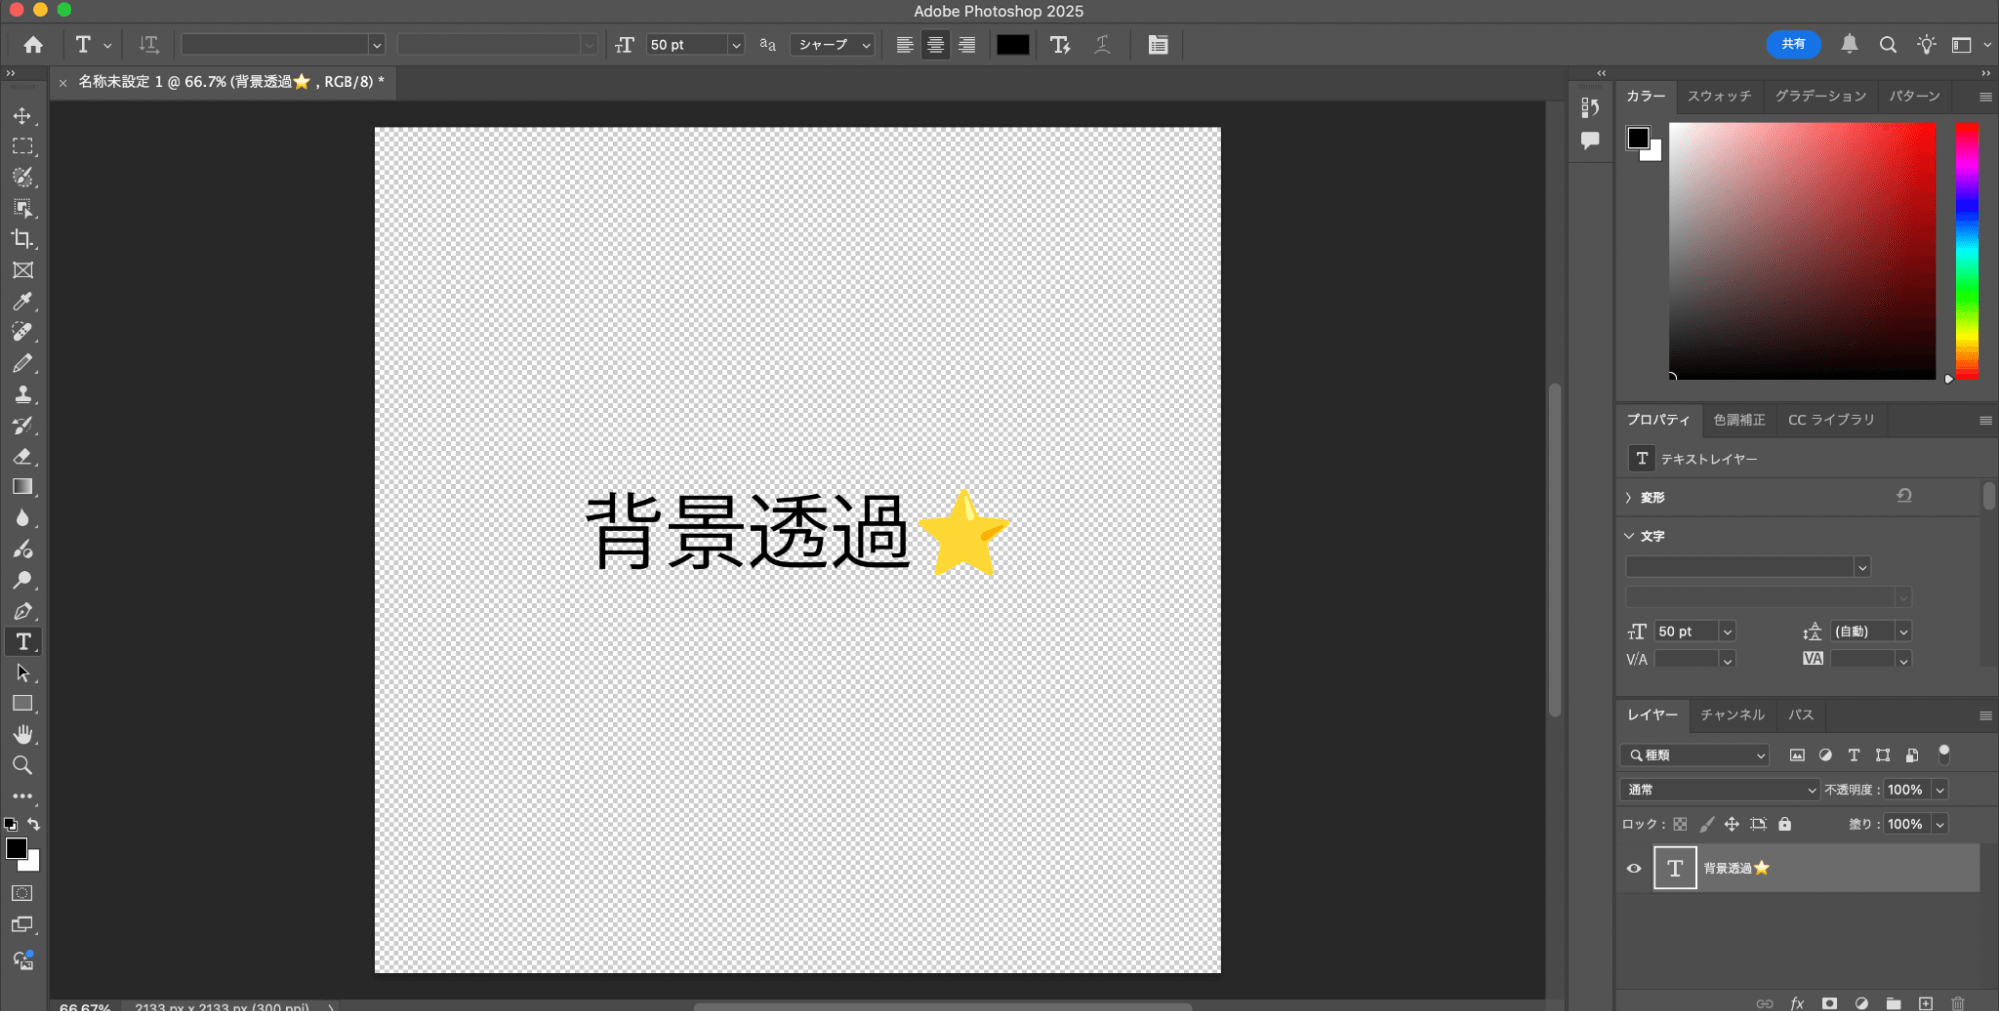Open the Character and Paragraph panels icon

pyautogui.click(x=1158, y=45)
